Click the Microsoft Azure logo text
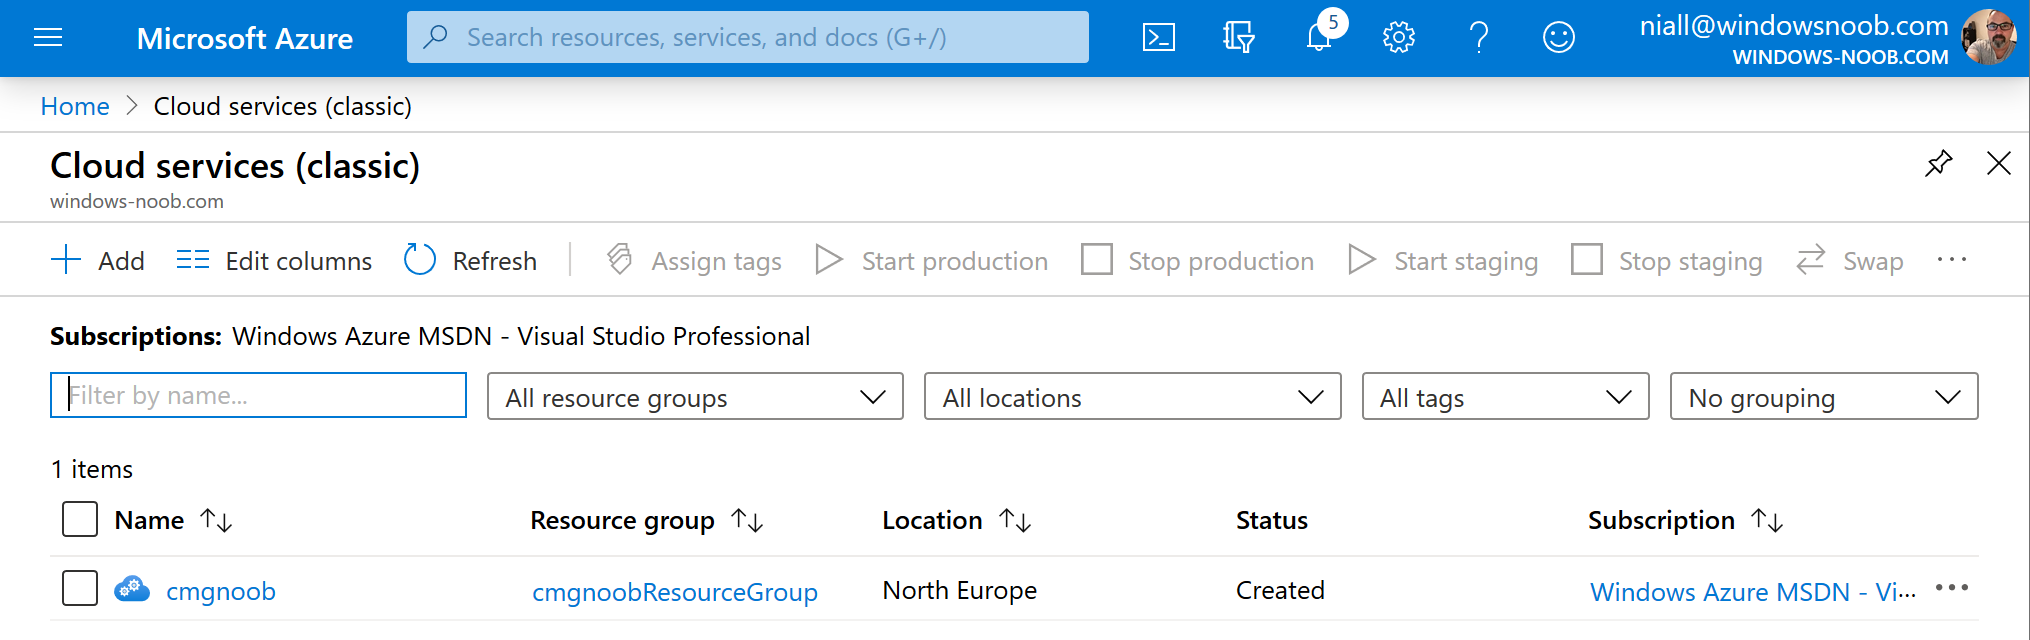2030x640 pixels. [245, 38]
